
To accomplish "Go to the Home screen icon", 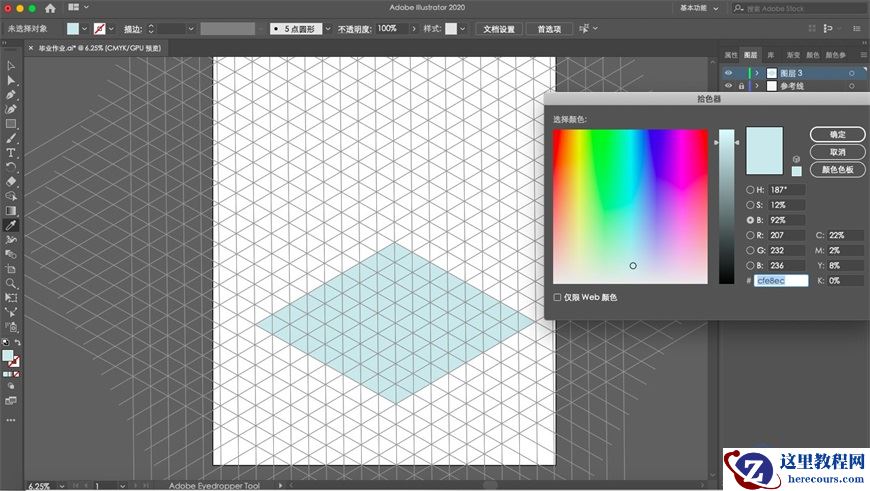I will point(50,8).
